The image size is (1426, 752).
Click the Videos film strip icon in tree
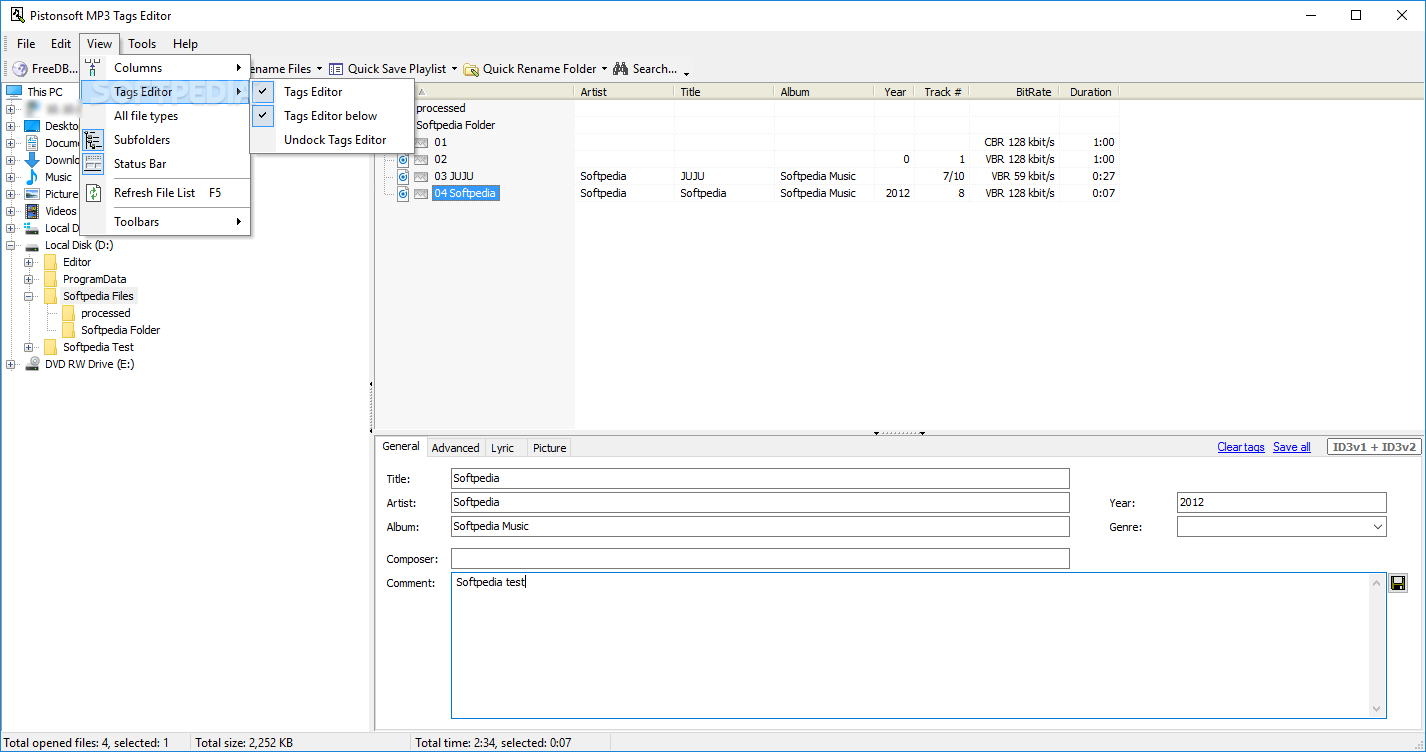pyautogui.click(x=32, y=211)
